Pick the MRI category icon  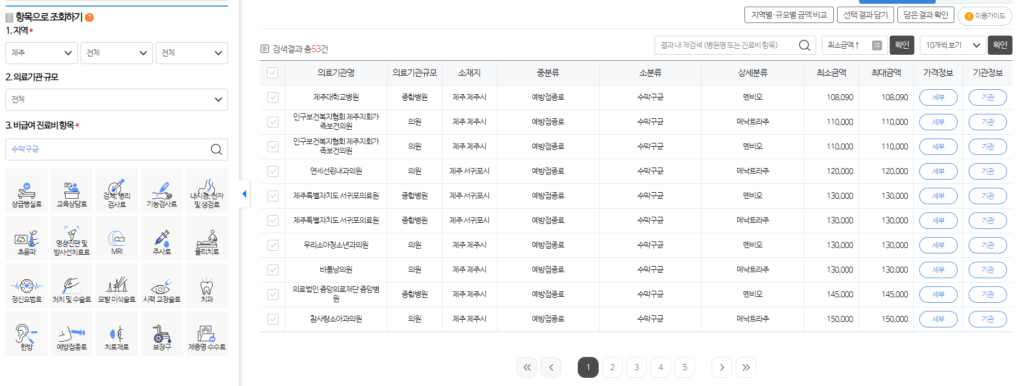point(117,238)
